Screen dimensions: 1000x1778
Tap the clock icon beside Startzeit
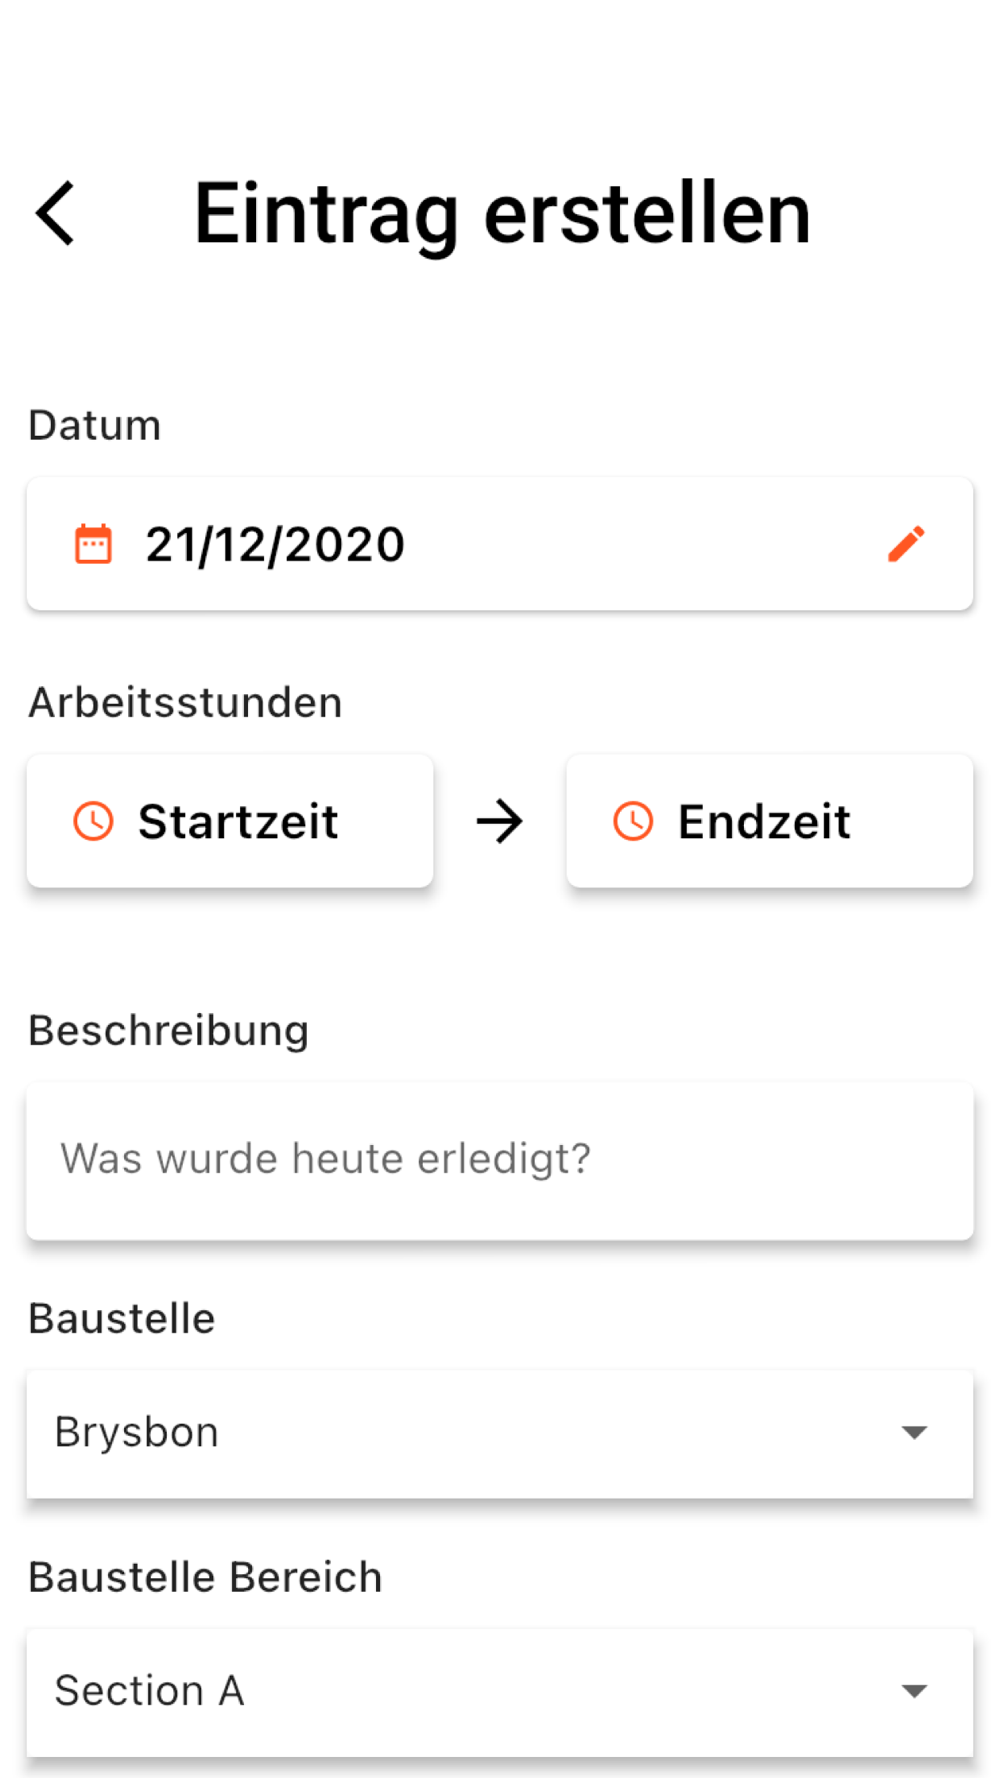(94, 821)
